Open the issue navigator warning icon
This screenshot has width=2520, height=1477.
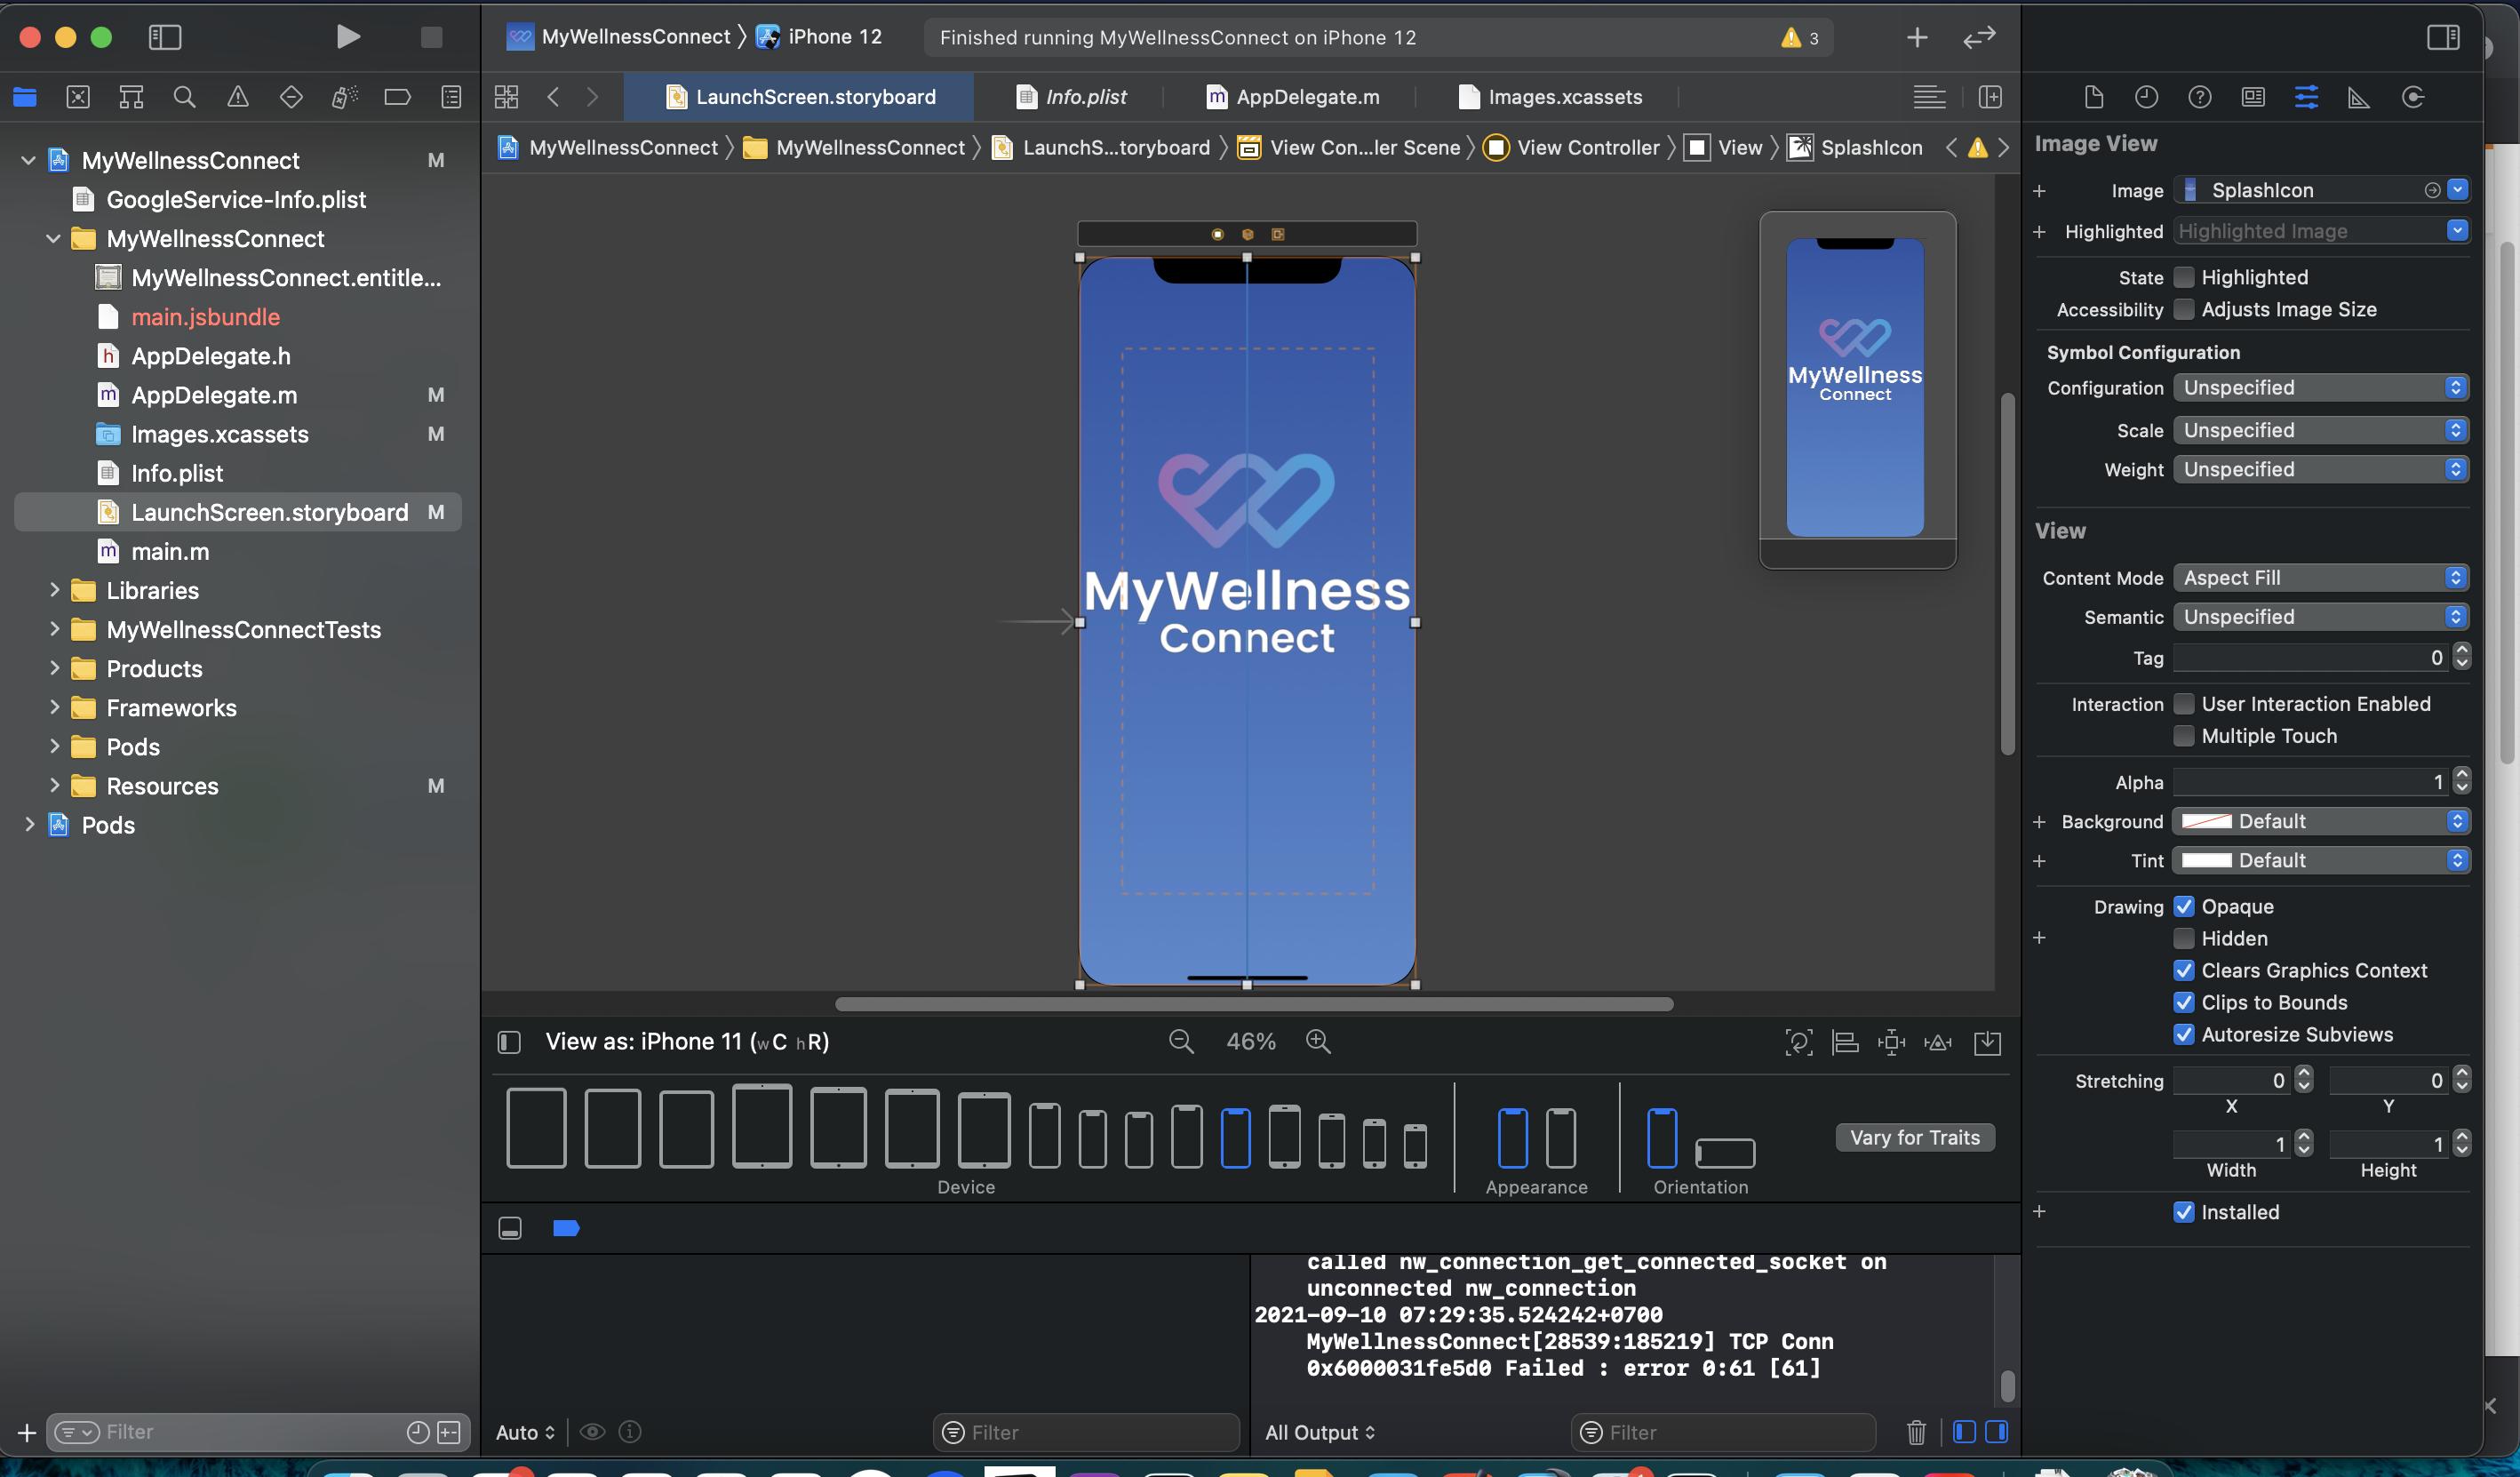pyautogui.click(x=237, y=97)
